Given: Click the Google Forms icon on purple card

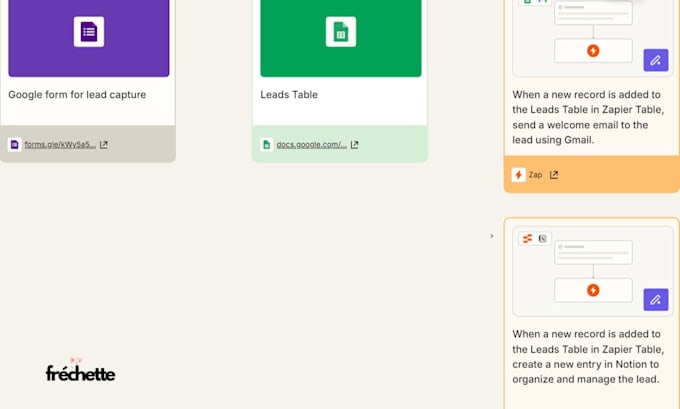Looking at the screenshot, I should (x=89, y=32).
